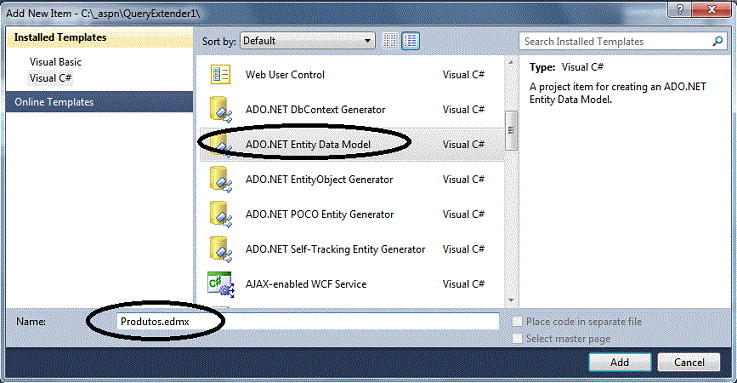Image resolution: width=737 pixels, height=383 pixels.
Task: Click the ADO.NET DbContext Generator icon
Action: point(220,109)
